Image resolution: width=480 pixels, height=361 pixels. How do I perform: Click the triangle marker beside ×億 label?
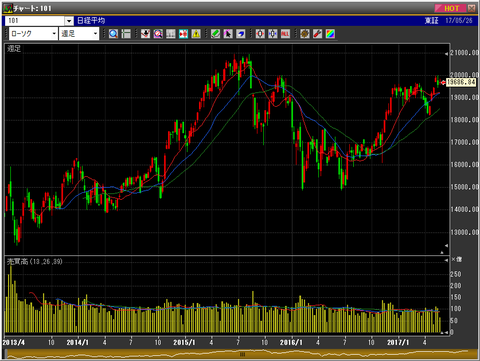tap(447, 260)
